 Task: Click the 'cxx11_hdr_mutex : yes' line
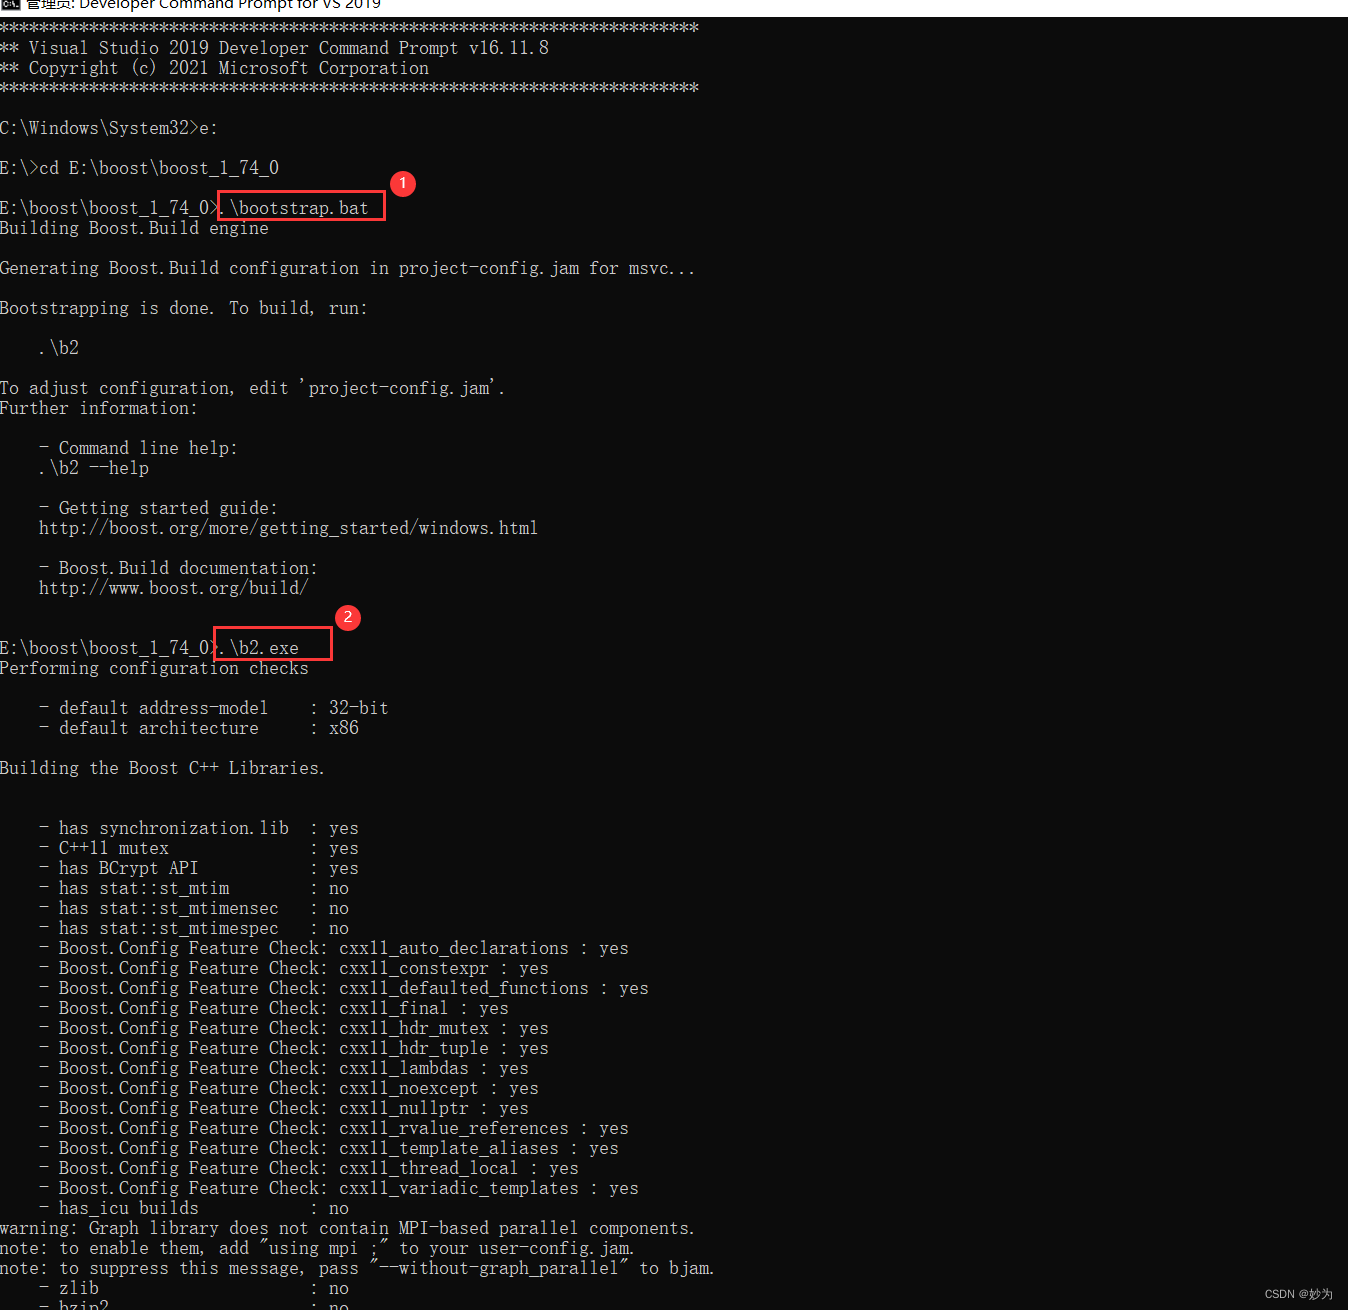click(x=294, y=1028)
